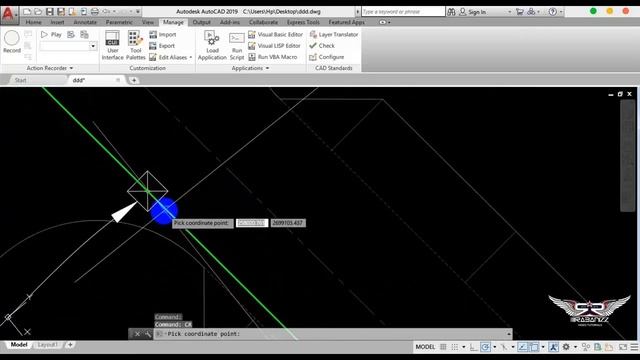The width and height of the screenshot is (640, 360).
Task: Open the Help question mark icon
Action: tap(552, 12)
